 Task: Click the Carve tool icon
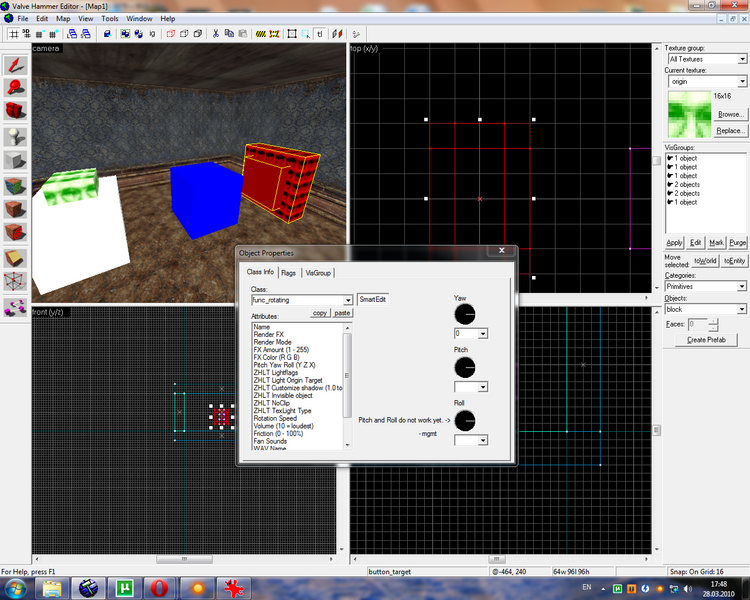pyautogui.click(x=107, y=34)
